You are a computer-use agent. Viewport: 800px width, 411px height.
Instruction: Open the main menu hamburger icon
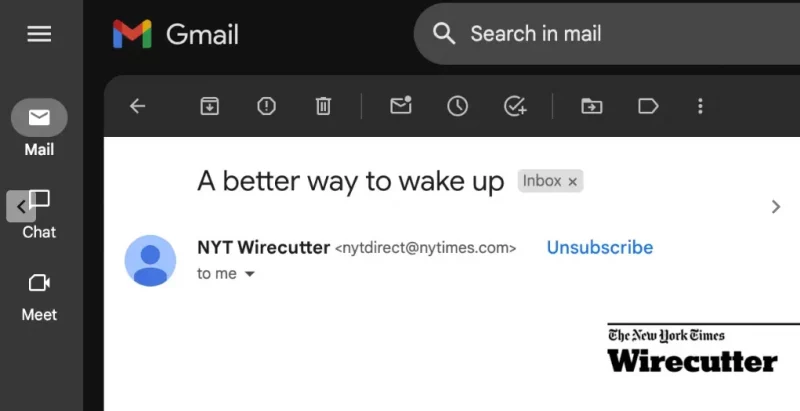pyautogui.click(x=39, y=34)
